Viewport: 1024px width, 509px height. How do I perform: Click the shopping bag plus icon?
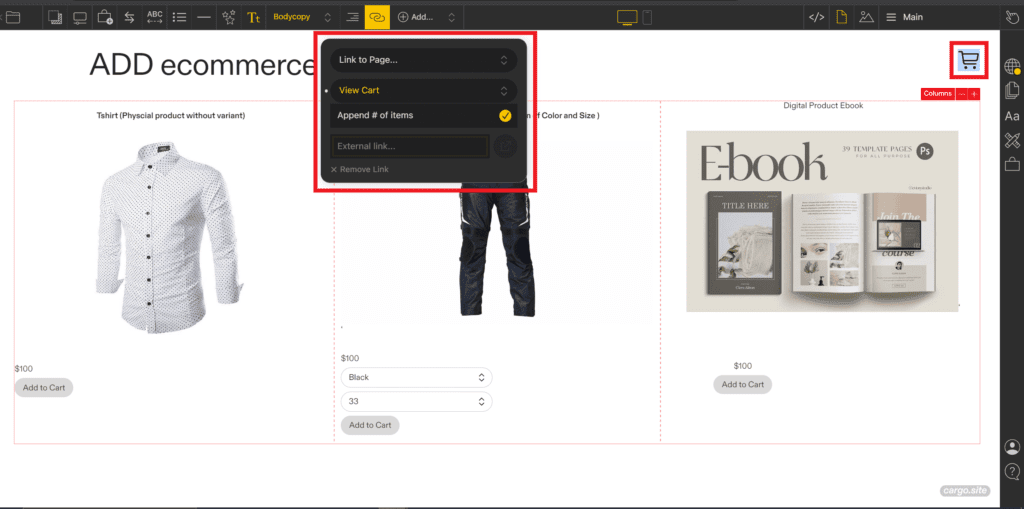[x=104, y=18]
